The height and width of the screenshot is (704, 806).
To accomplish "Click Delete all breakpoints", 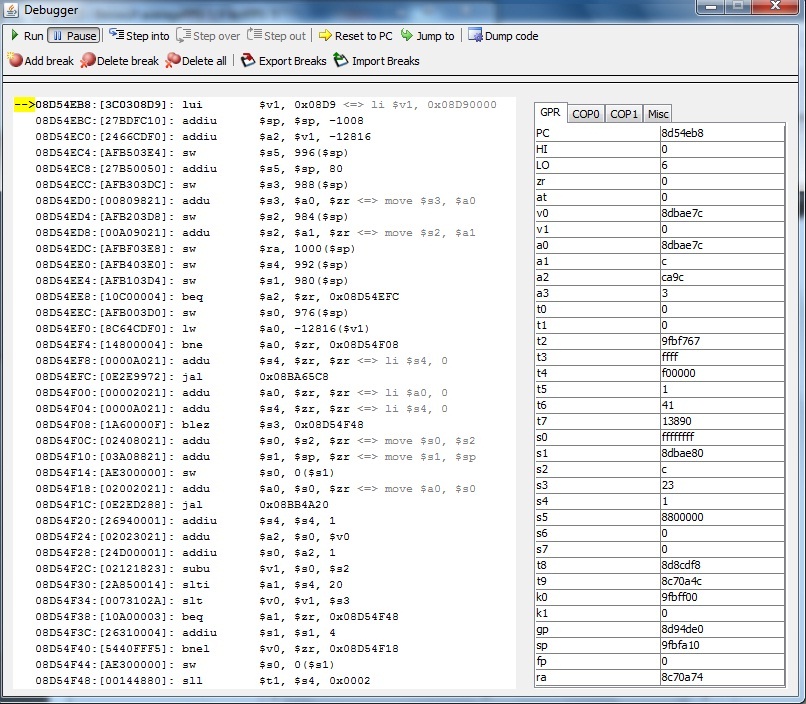I will coord(196,61).
